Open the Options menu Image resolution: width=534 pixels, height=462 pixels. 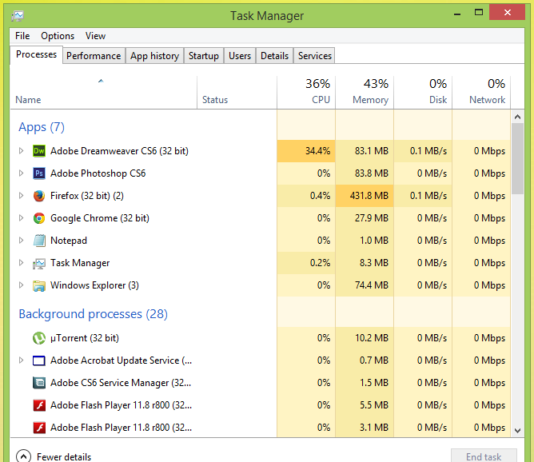click(x=58, y=36)
